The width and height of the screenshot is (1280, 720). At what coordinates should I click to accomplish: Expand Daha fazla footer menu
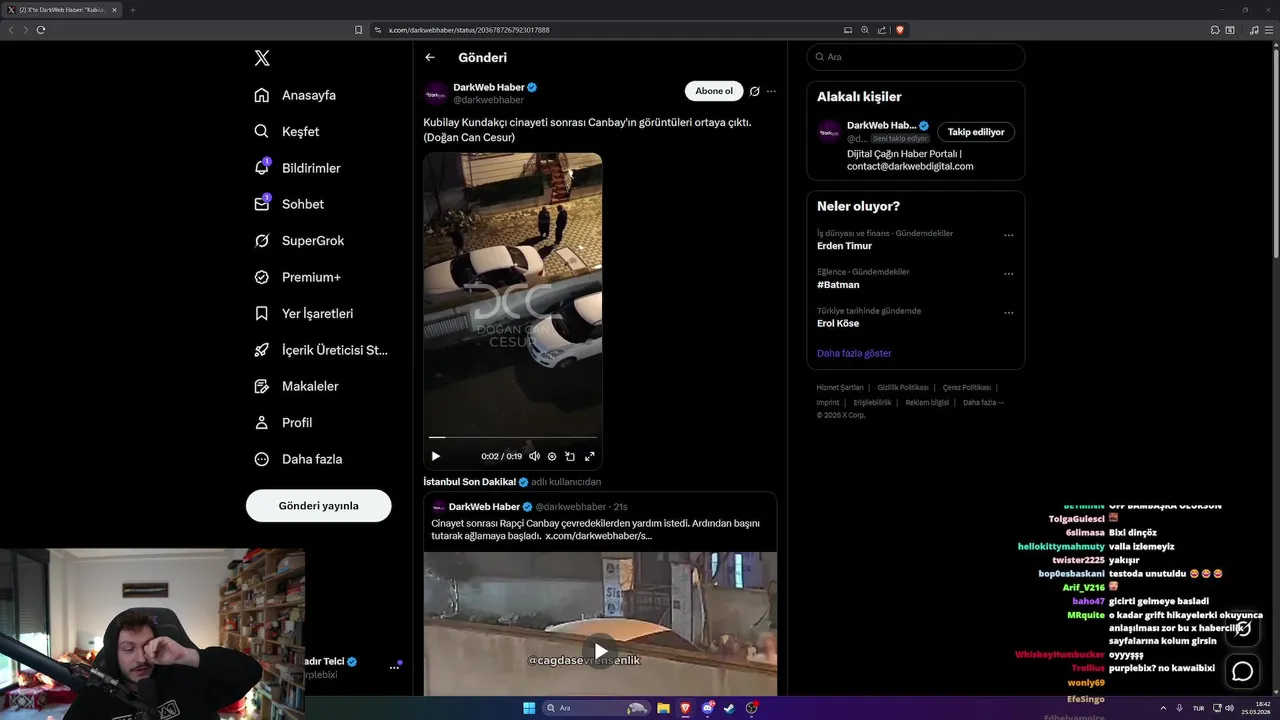983,402
